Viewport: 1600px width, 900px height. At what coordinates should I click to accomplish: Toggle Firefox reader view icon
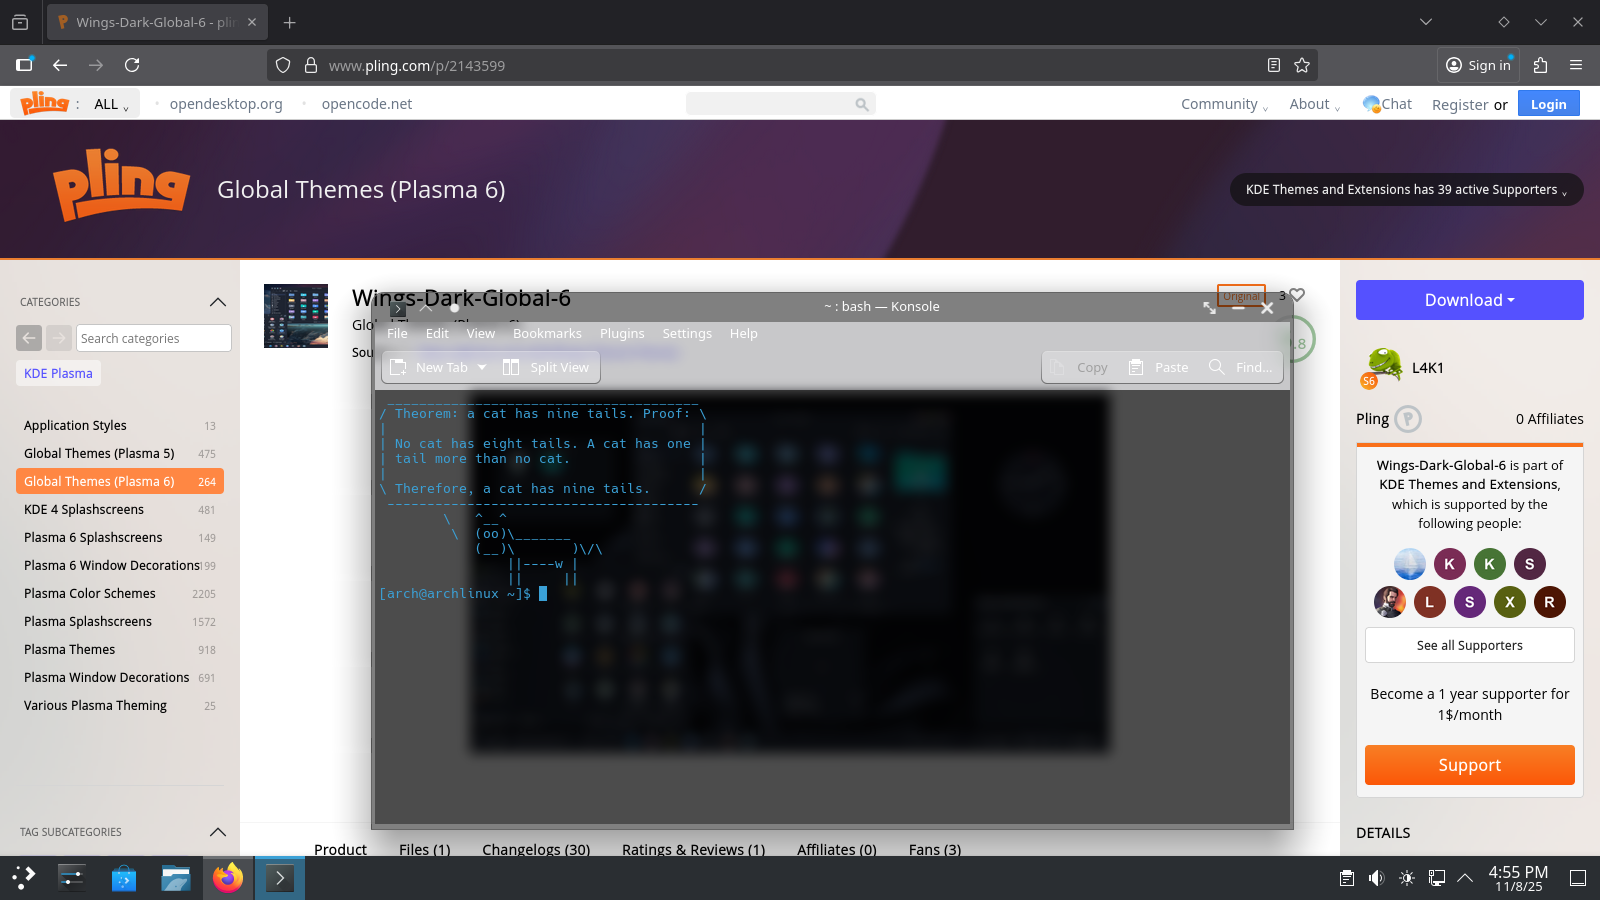1274,65
